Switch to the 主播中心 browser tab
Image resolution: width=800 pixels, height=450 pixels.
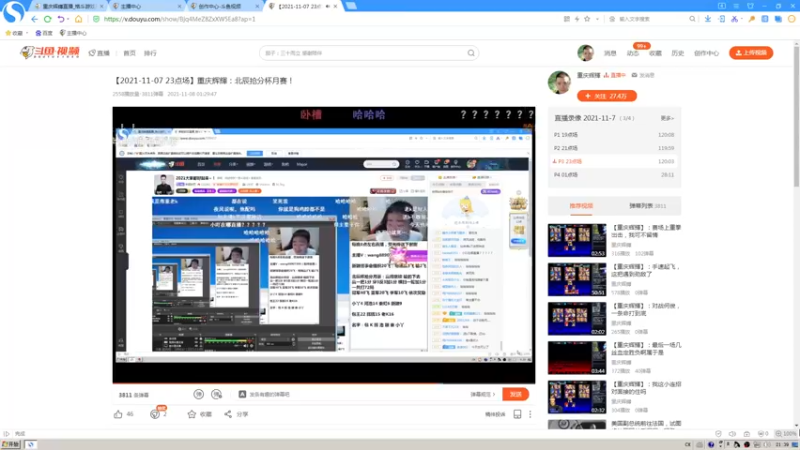[147, 6]
